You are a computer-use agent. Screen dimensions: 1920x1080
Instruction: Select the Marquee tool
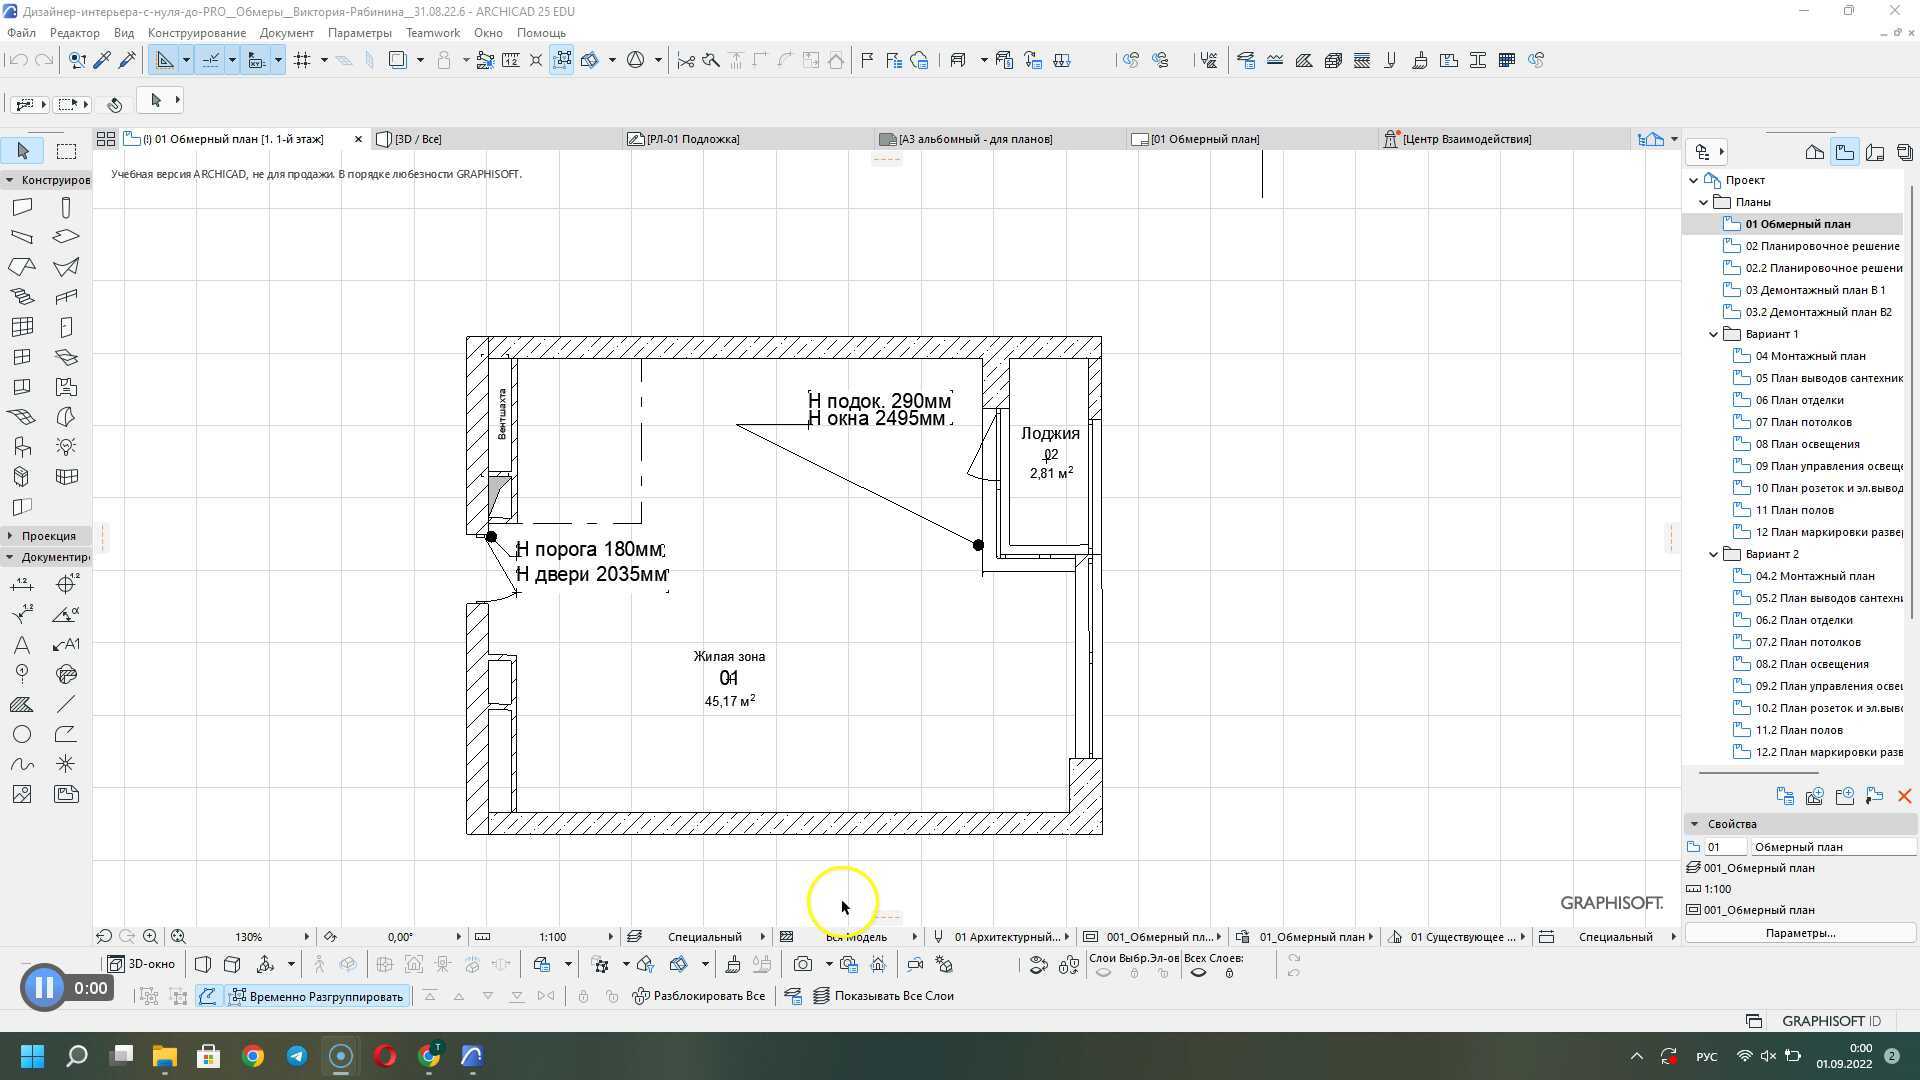tap(66, 151)
